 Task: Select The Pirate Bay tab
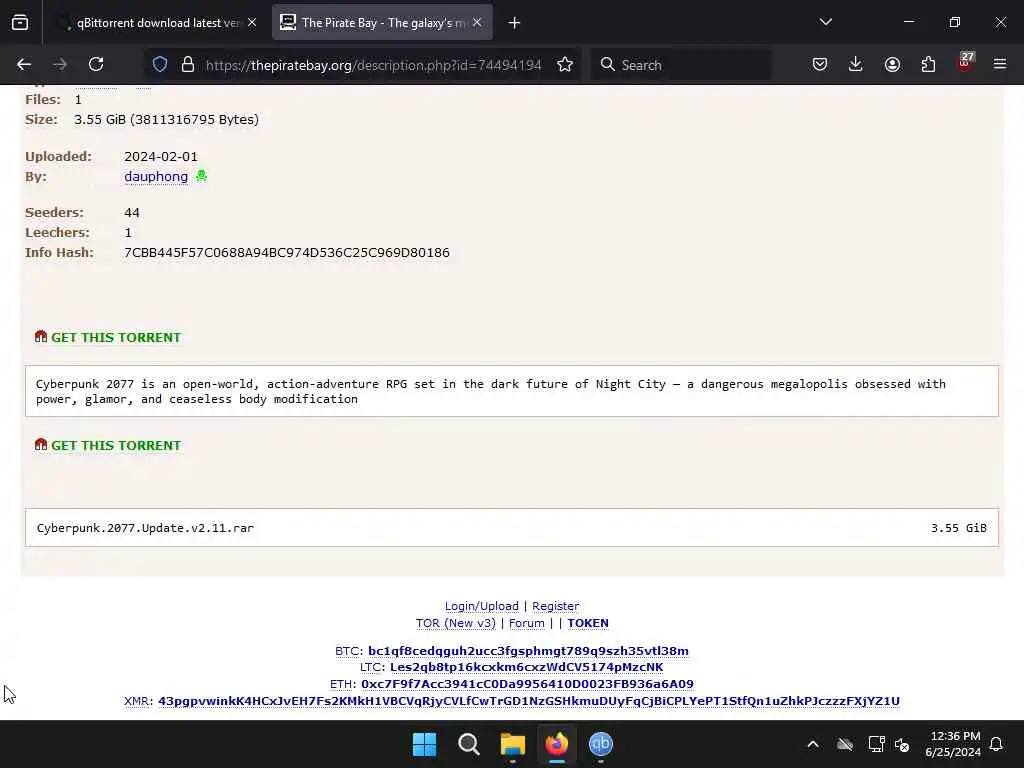pos(382,23)
